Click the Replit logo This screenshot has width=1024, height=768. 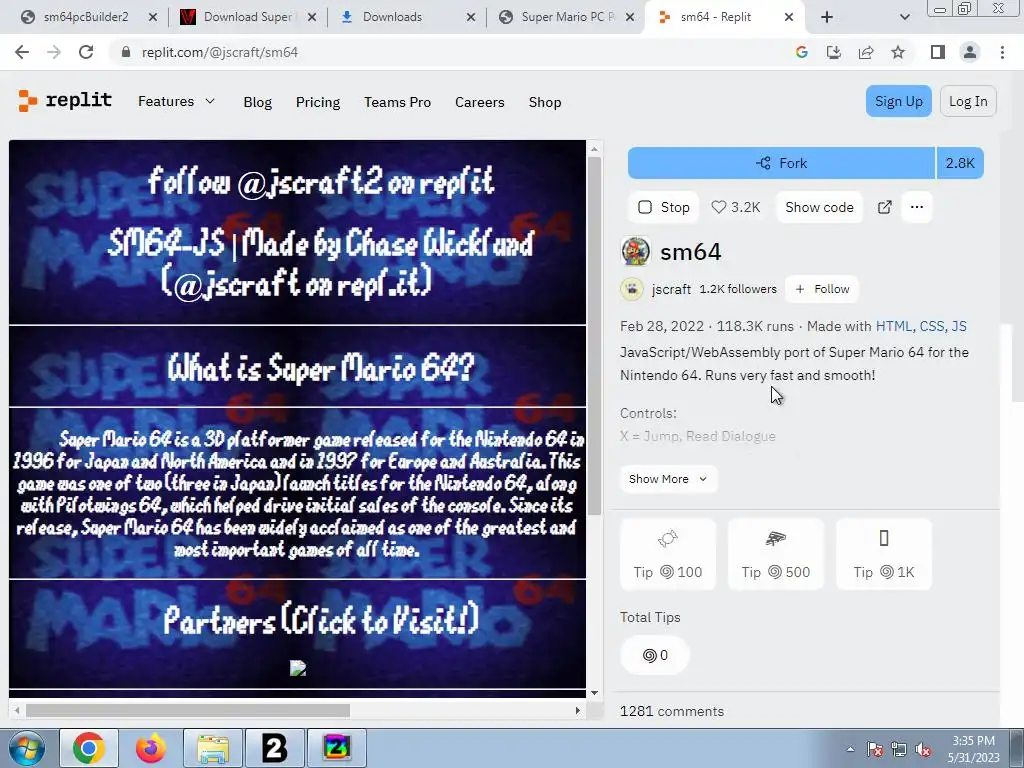[65, 101]
